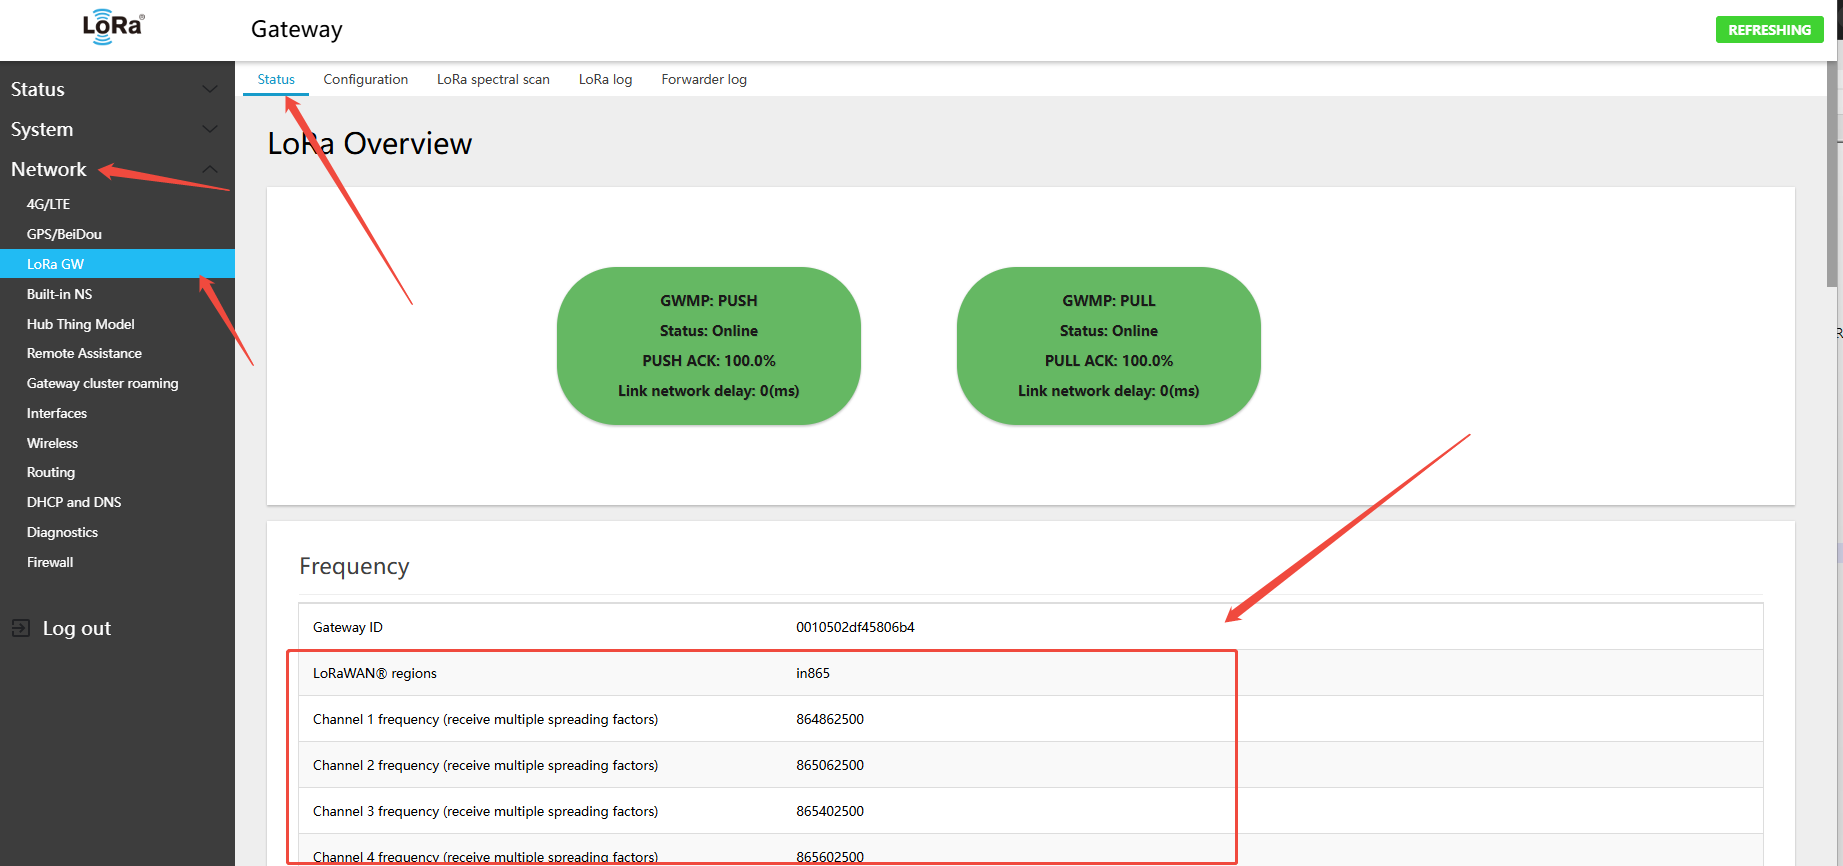
Task: Select the Status tab
Action: click(276, 79)
